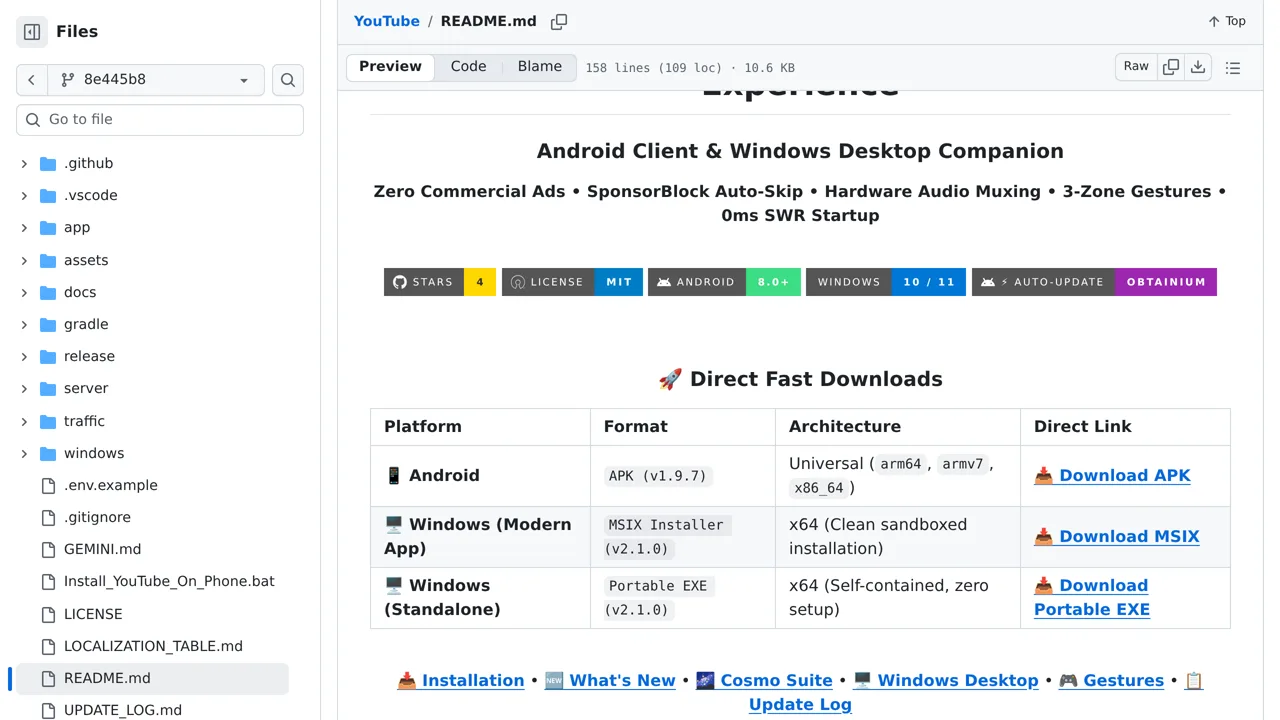This screenshot has height=720, width=1280.
Task: Collapse the Files side panel icon
Action: click(32, 32)
